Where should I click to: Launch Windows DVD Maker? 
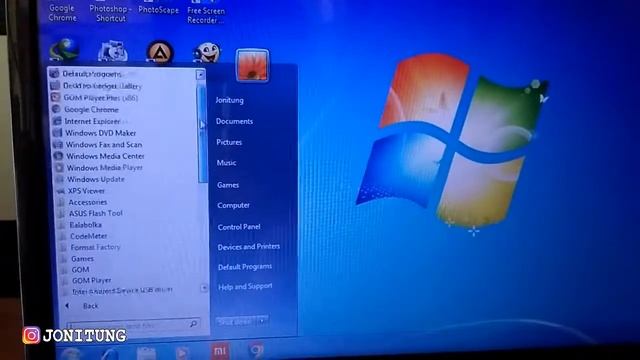coord(100,133)
